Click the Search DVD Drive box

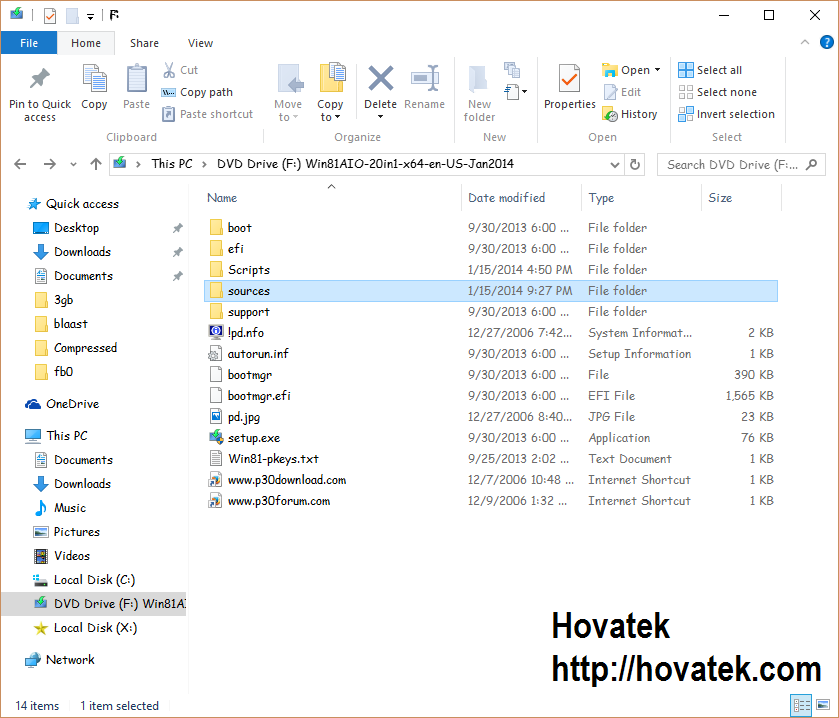tap(741, 165)
